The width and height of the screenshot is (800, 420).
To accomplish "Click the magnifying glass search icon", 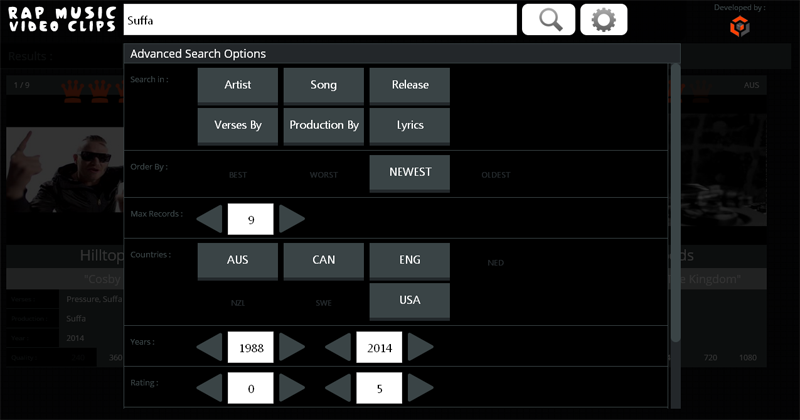I will (548, 20).
